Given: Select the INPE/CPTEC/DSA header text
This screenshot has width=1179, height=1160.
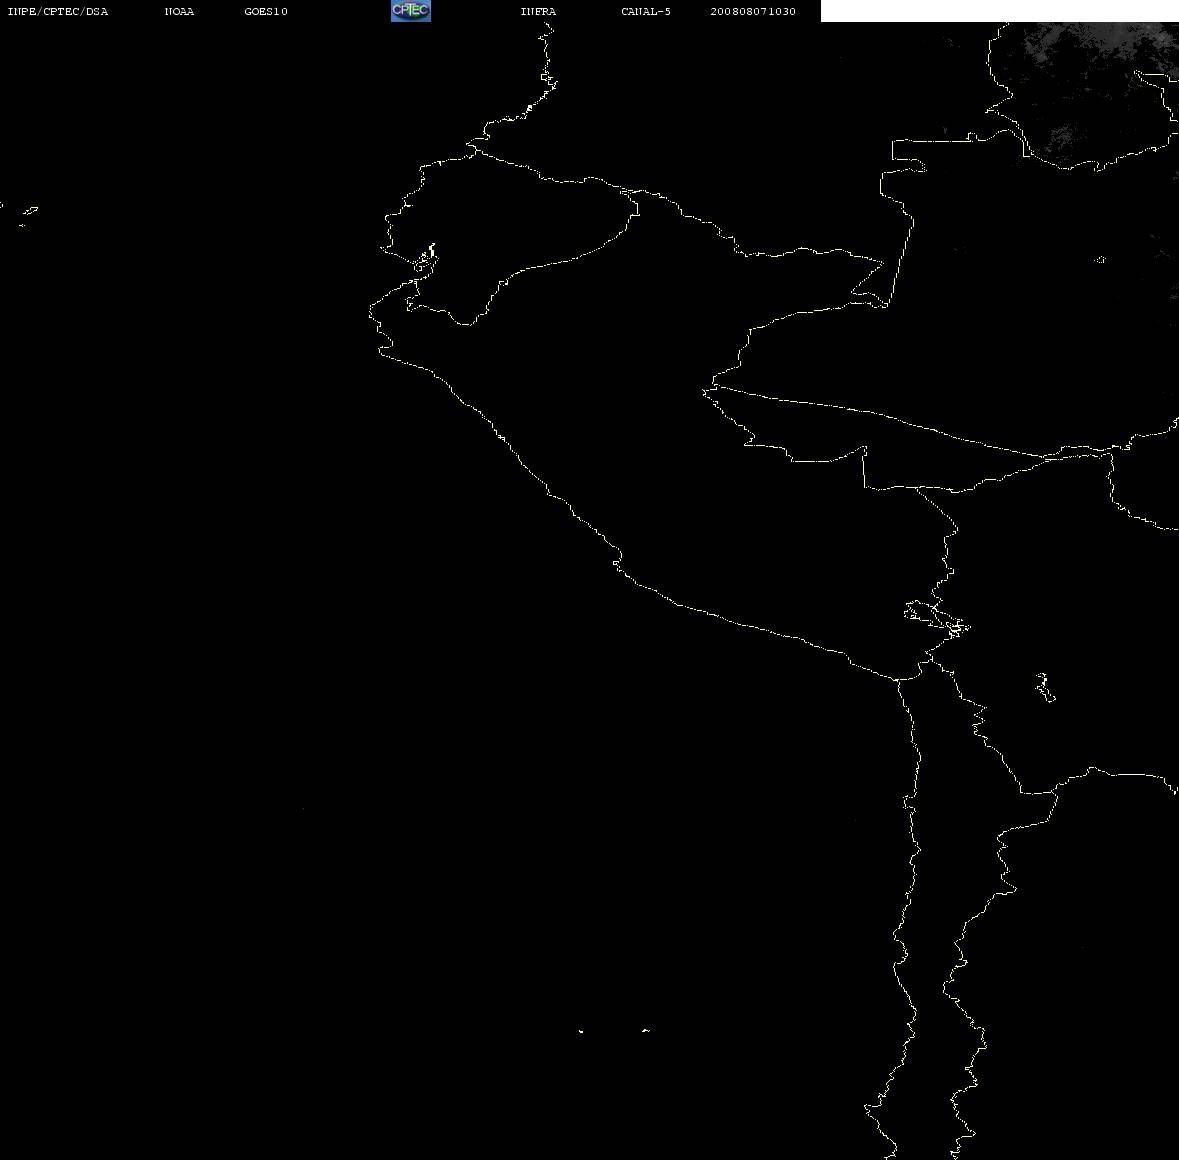Looking at the screenshot, I should (x=58, y=11).
